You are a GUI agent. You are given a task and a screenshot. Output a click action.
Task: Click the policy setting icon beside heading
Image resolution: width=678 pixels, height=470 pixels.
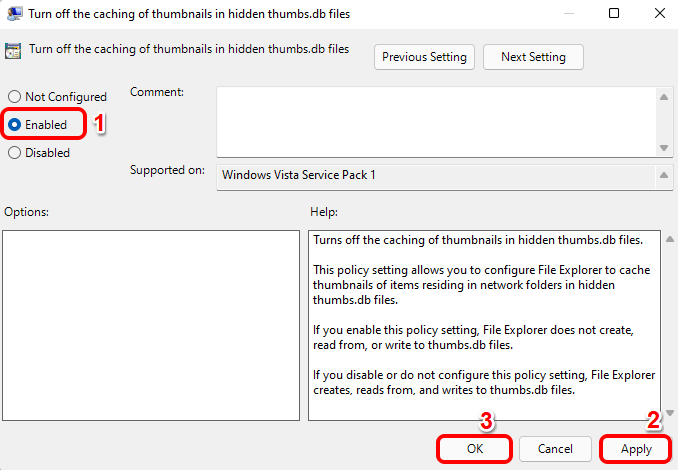pyautogui.click(x=14, y=50)
